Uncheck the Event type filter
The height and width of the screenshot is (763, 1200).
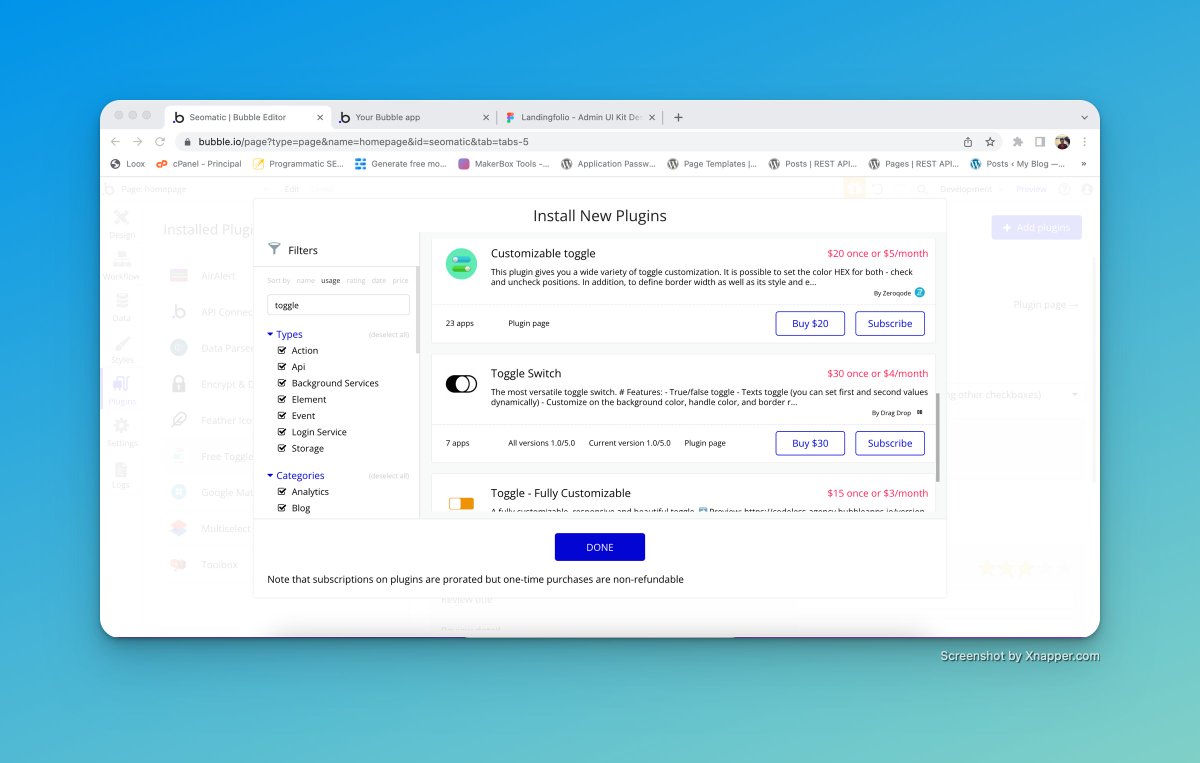pyautogui.click(x=282, y=416)
